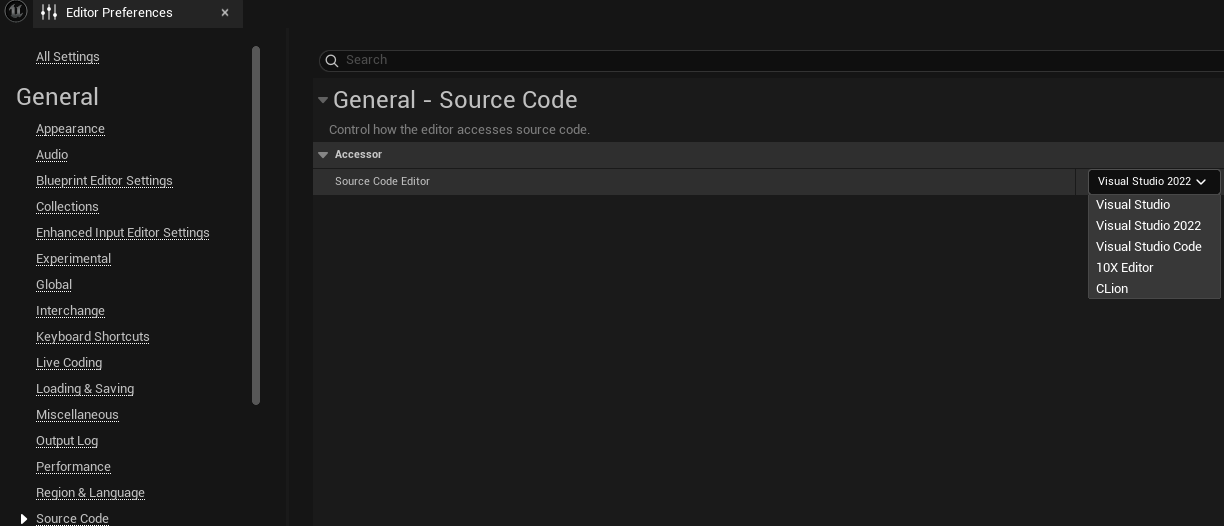1224x526 pixels.
Task: Open Keyboard Shortcuts settings
Action: (92, 337)
